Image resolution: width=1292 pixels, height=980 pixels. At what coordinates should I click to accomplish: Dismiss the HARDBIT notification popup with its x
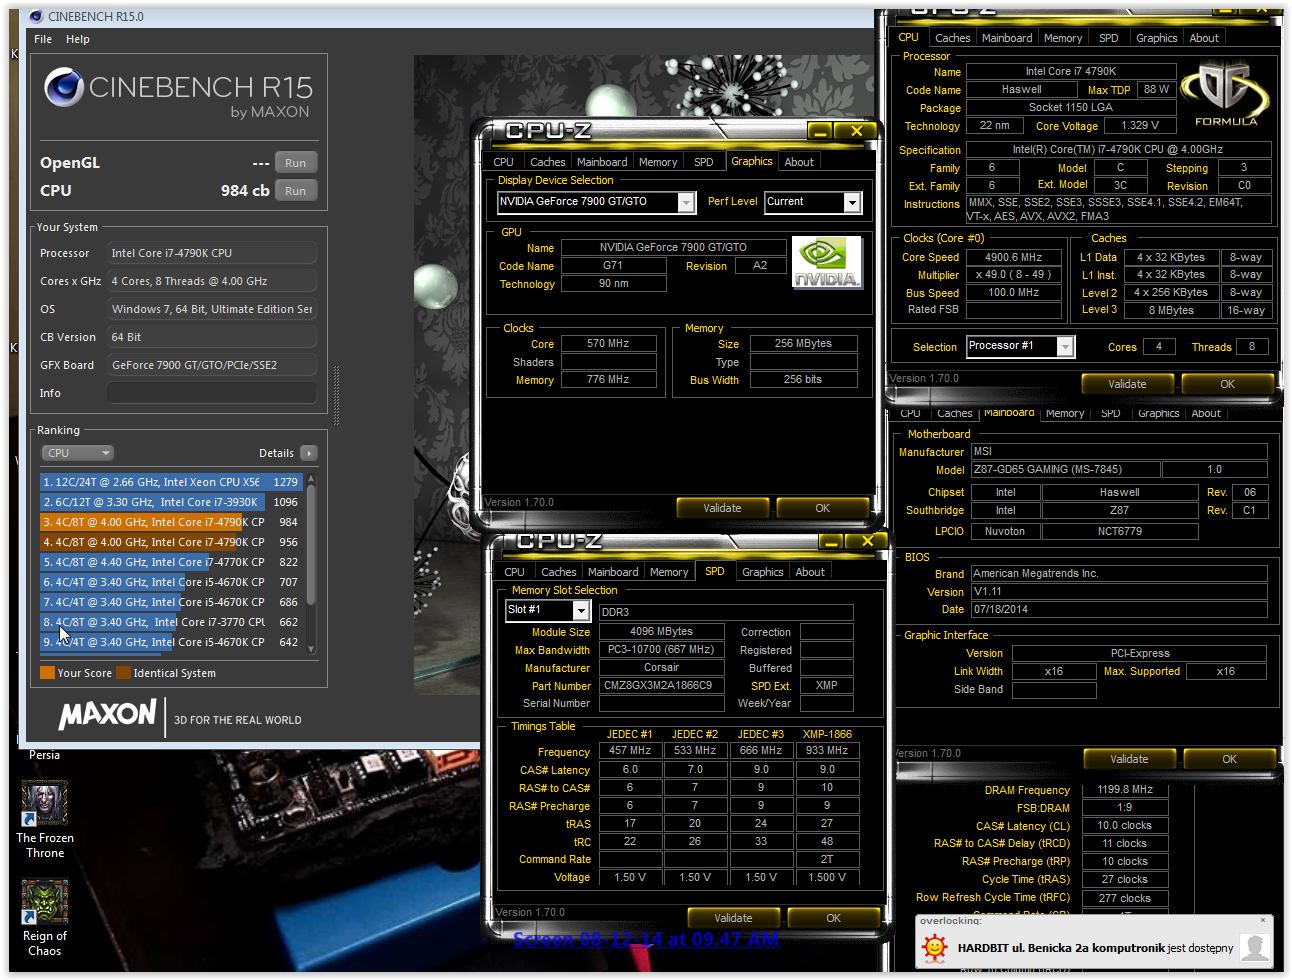pos(1264,920)
